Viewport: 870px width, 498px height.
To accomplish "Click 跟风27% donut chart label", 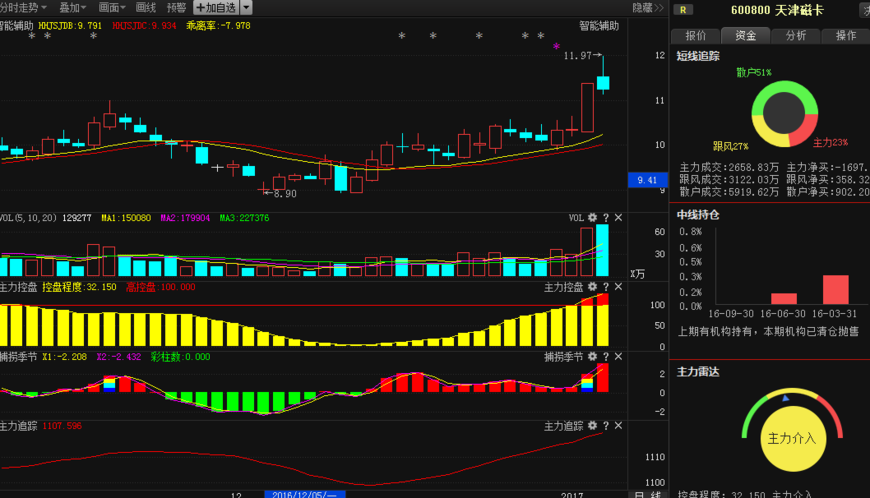I will click(x=730, y=146).
